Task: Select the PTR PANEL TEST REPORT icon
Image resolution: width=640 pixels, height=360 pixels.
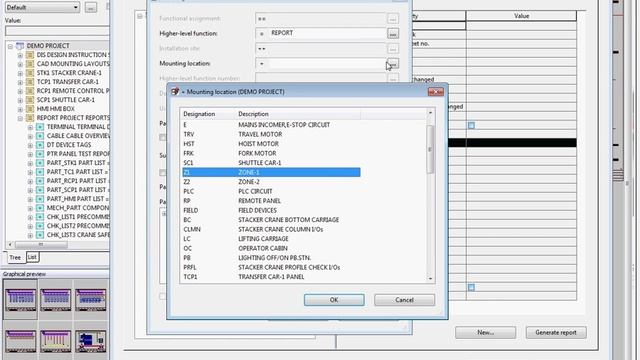Action: point(40,154)
